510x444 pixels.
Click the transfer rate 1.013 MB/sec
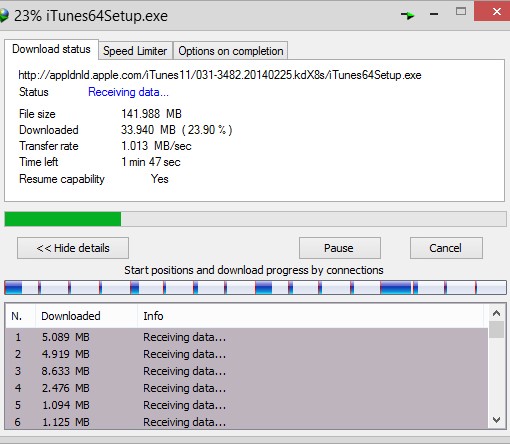(156, 146)
